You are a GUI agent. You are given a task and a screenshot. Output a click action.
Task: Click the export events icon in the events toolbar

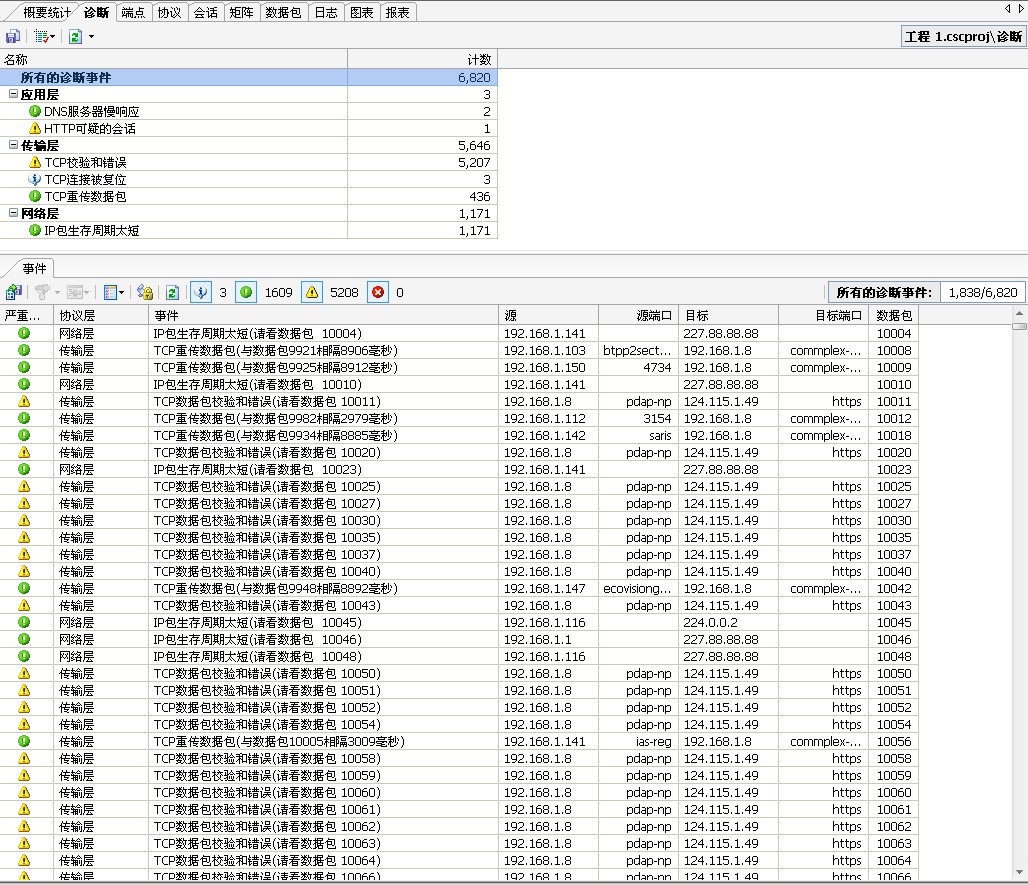coord(13,292)
